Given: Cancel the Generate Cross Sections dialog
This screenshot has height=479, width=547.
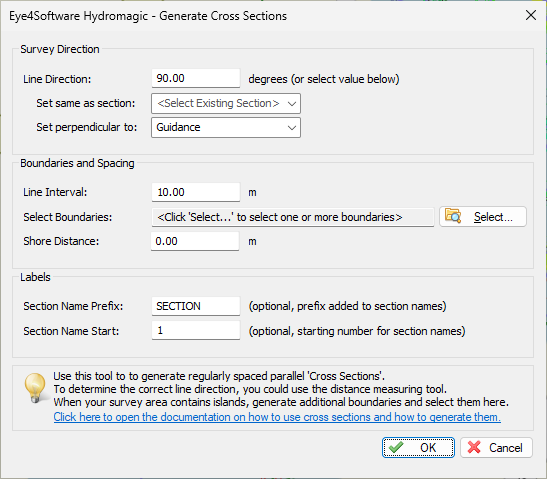Looking at the screenshot, I should click(496, 447).
